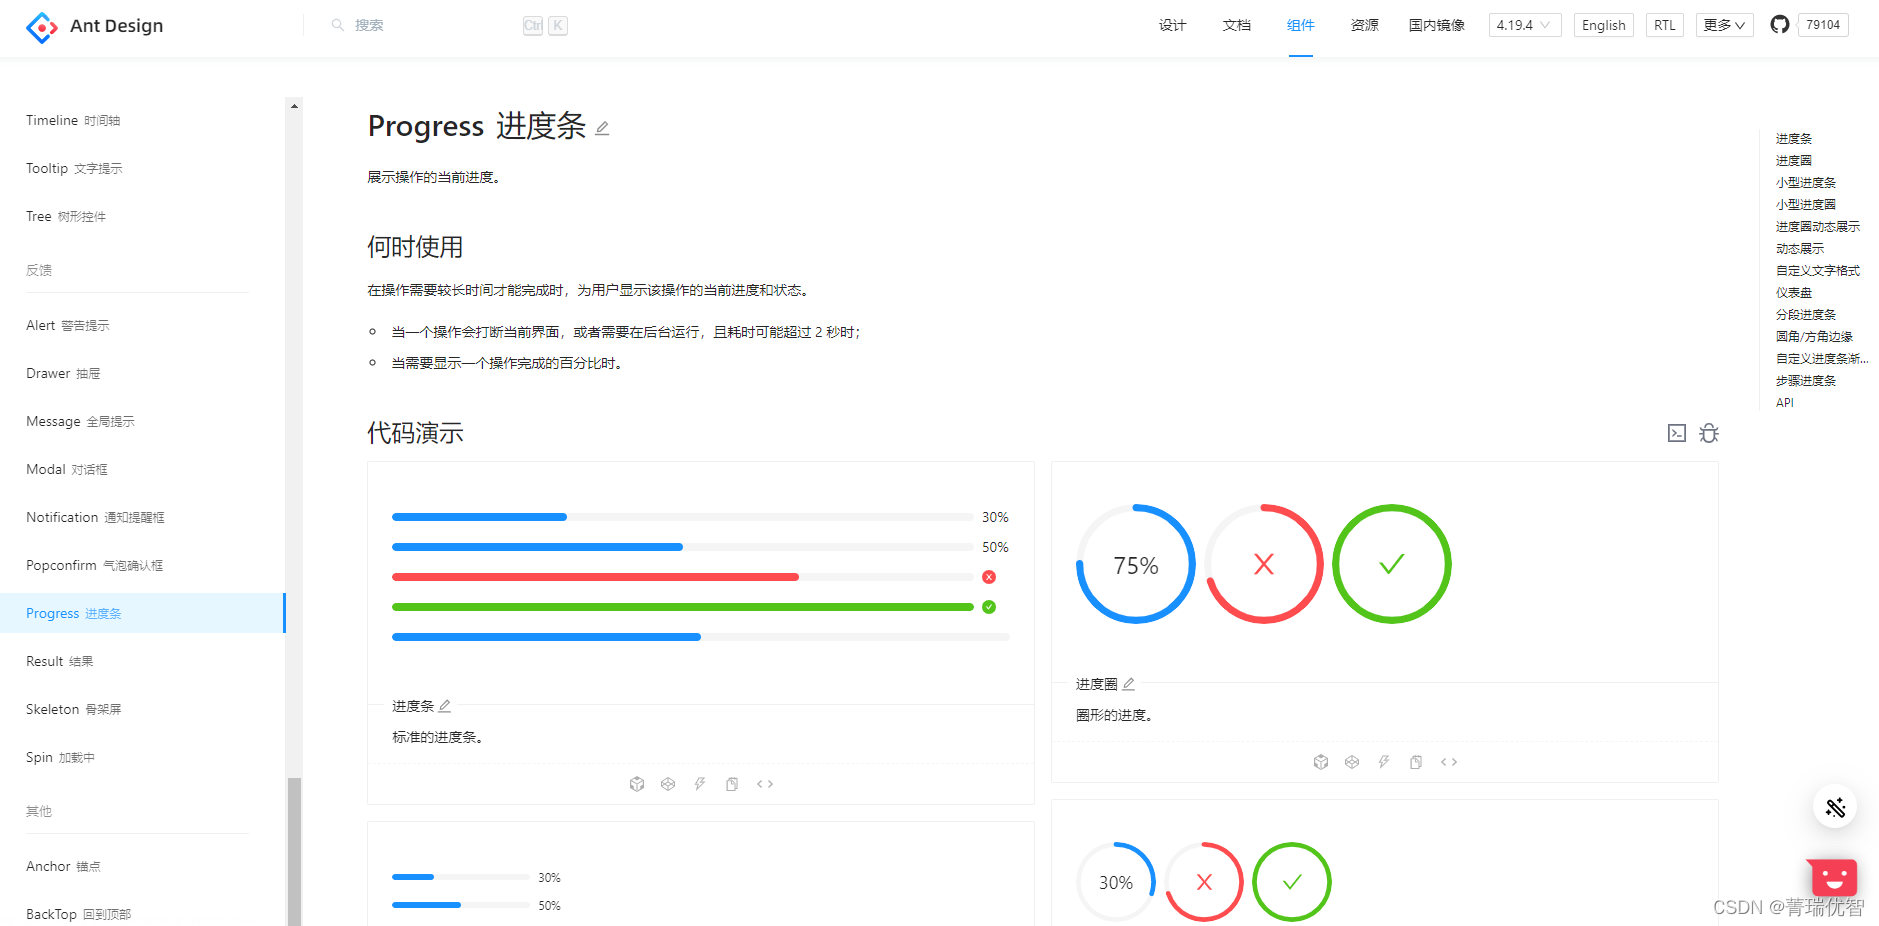Viewport: 1879px width, 926px height.
Task: Expand the 反馈 section in the sidebar
Action: 40,269
